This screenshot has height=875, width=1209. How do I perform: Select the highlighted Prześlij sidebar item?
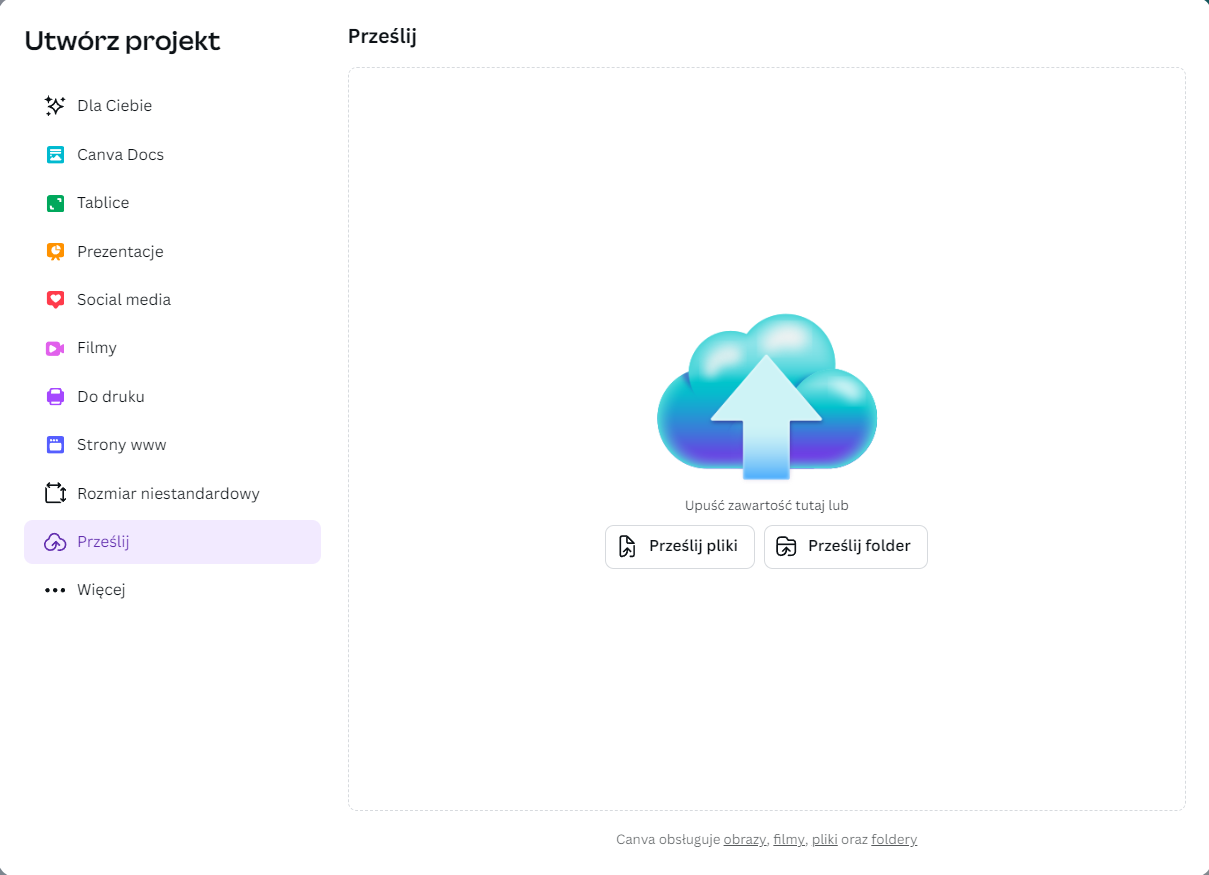172,542
